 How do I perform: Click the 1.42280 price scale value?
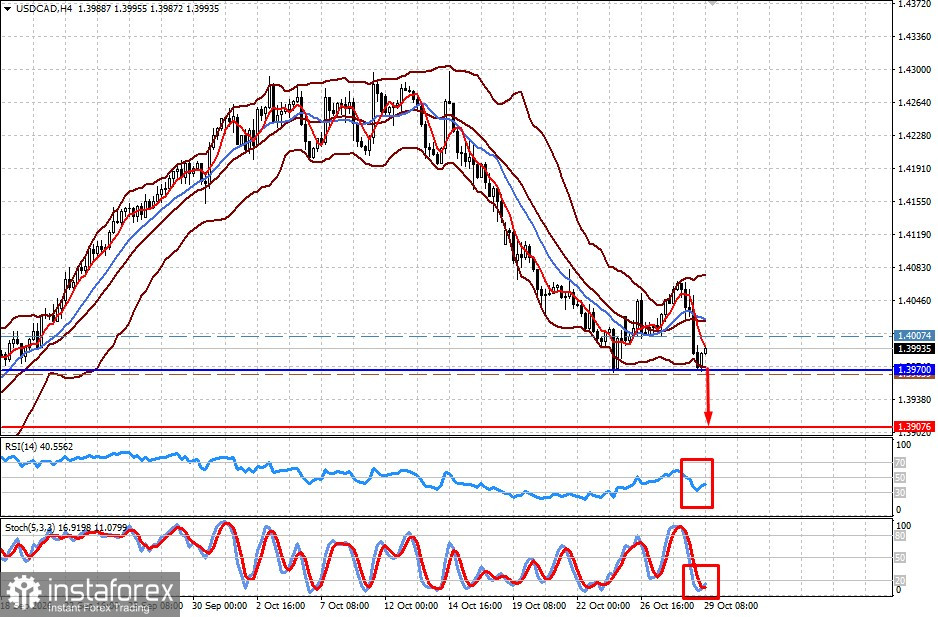click(x=915, y=135)
